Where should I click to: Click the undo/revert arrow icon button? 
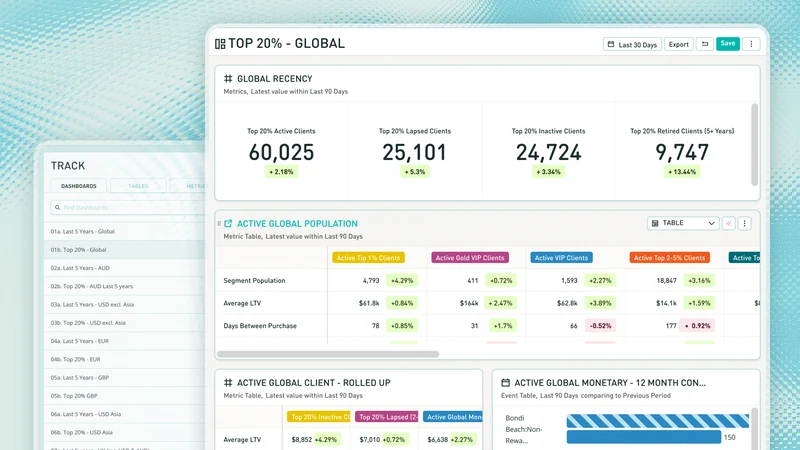pos(705,44)
